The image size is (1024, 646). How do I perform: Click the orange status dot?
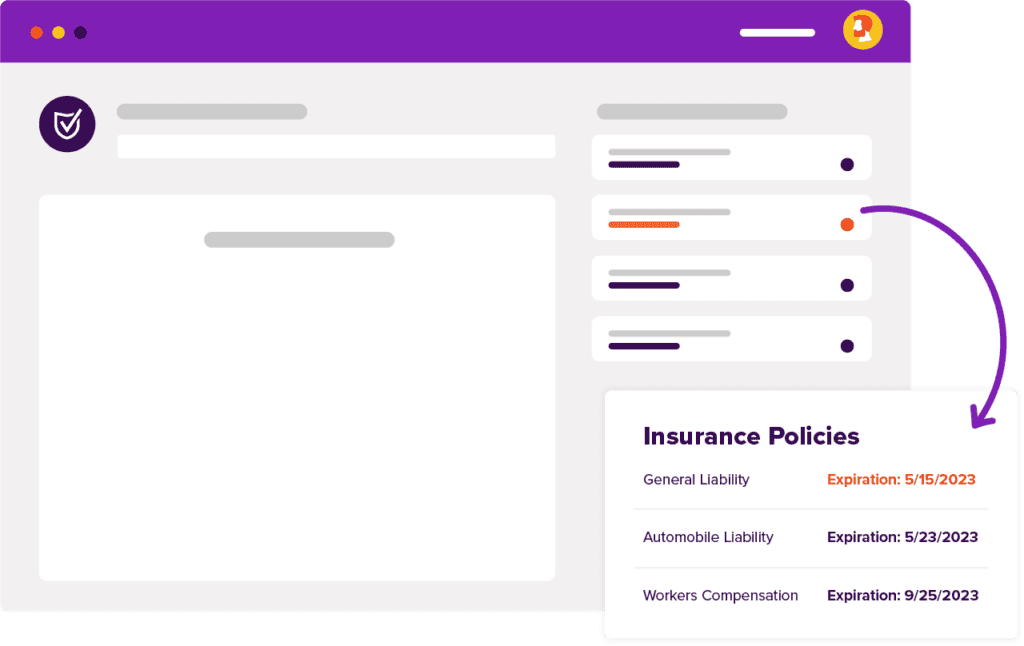(847, 225)
